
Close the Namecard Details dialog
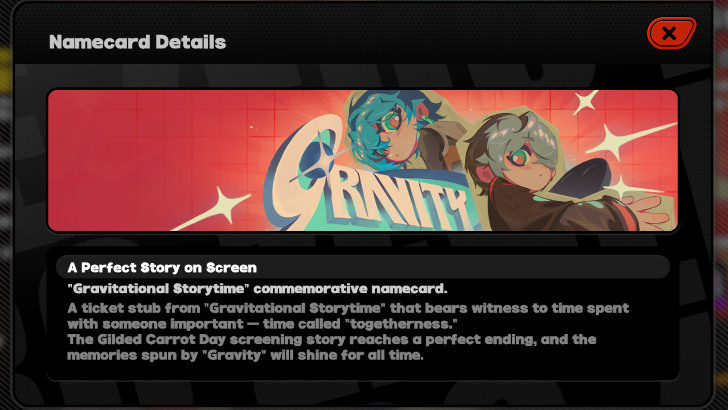[671, 33]
